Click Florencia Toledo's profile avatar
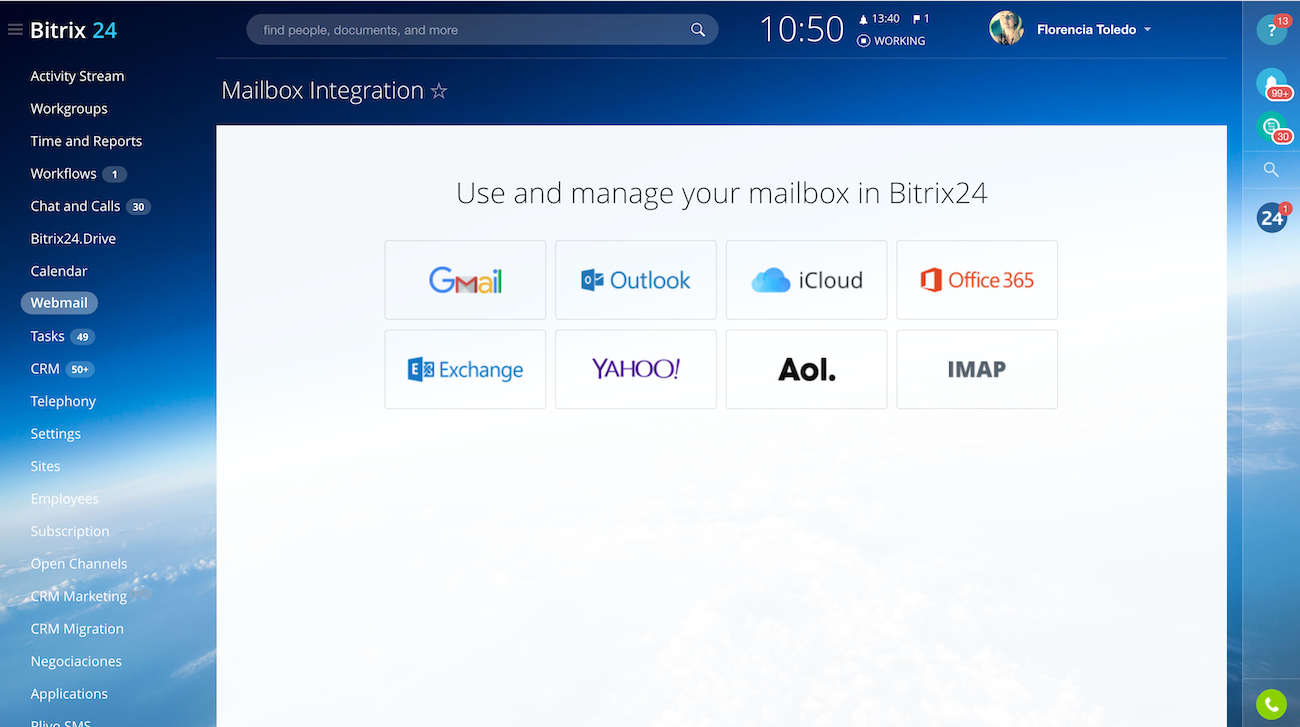 point(1006,29)
